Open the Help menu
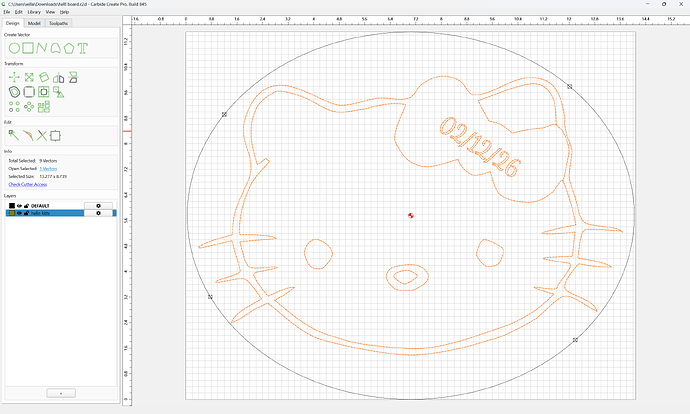 pyautogui.click(x=64, y=12)
